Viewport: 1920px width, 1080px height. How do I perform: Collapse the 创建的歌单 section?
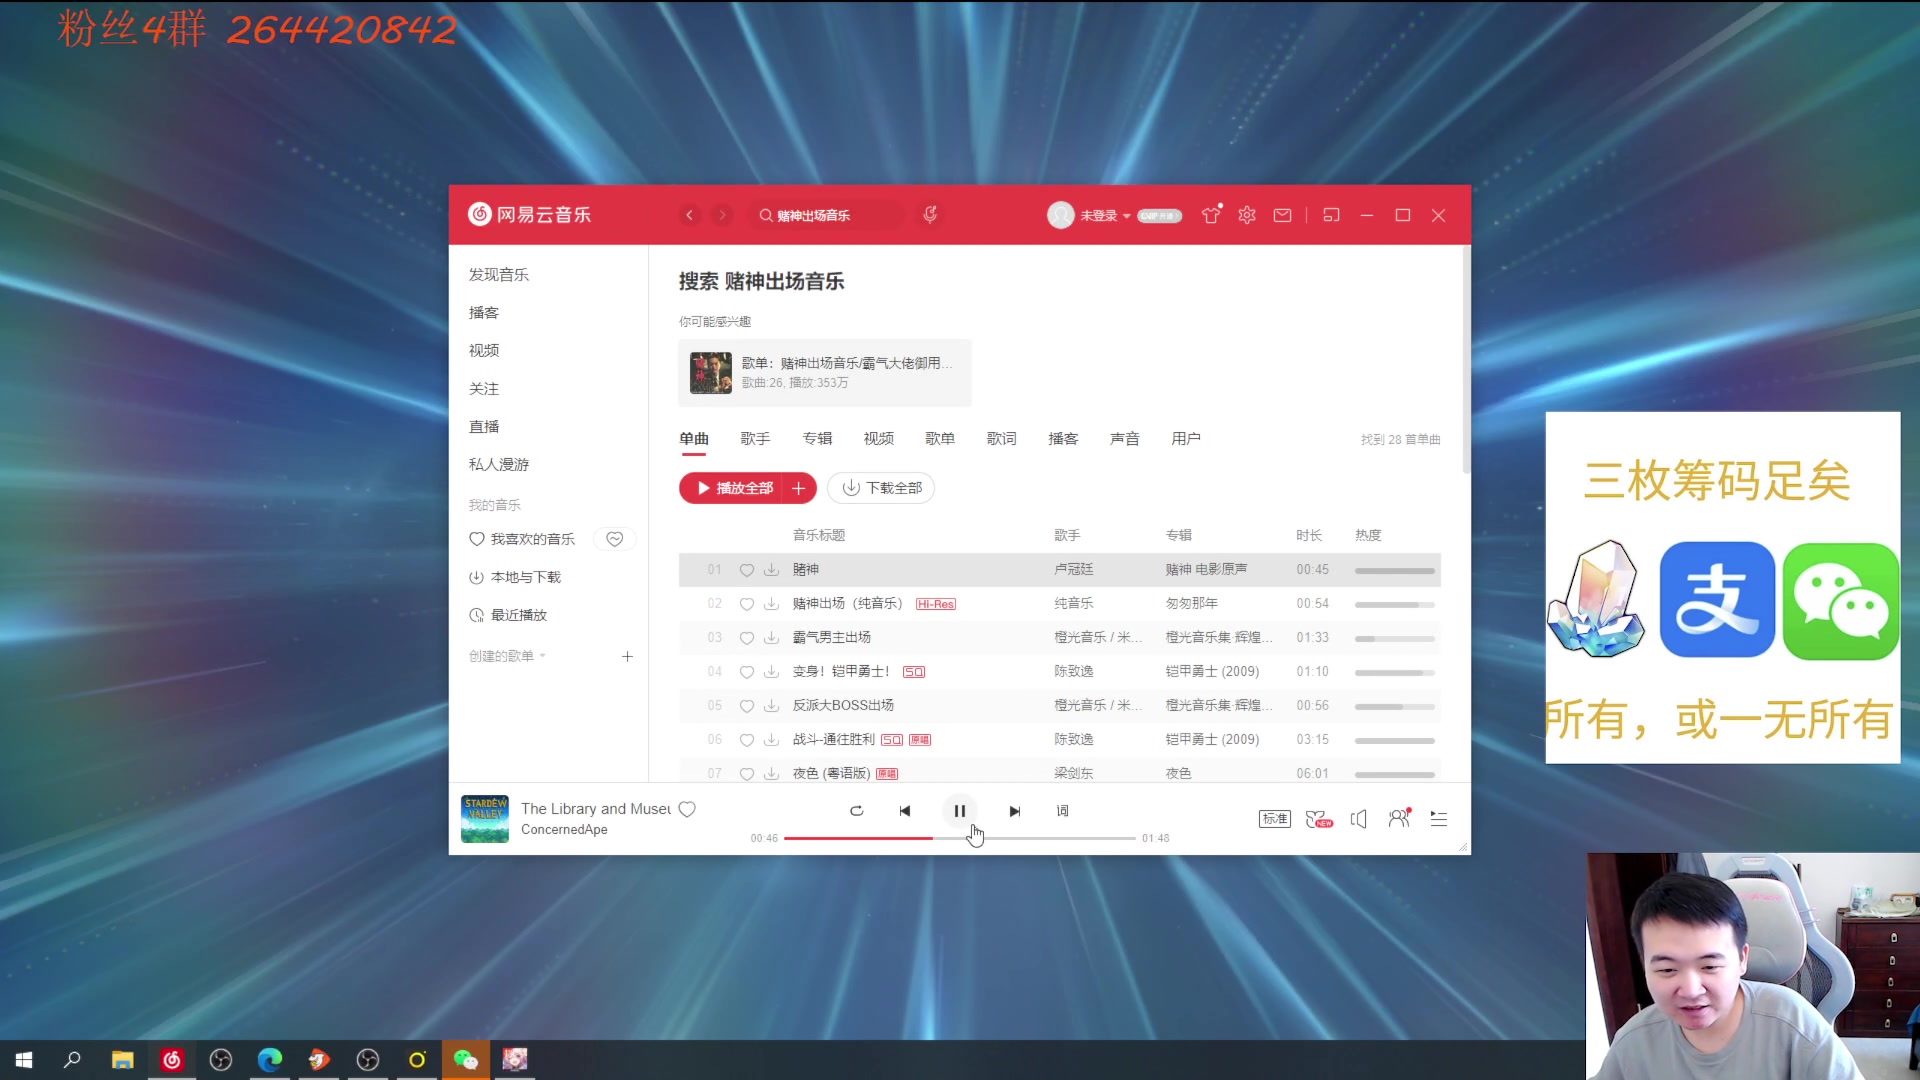507,657
